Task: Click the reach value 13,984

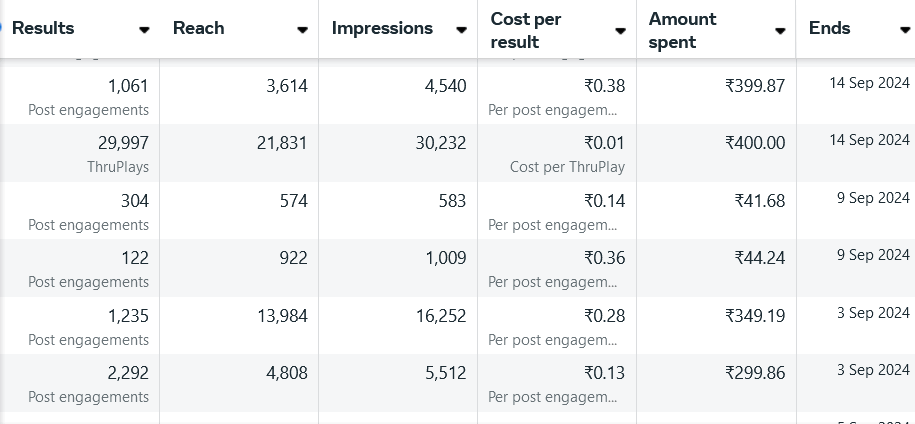Action: (282, 316)
